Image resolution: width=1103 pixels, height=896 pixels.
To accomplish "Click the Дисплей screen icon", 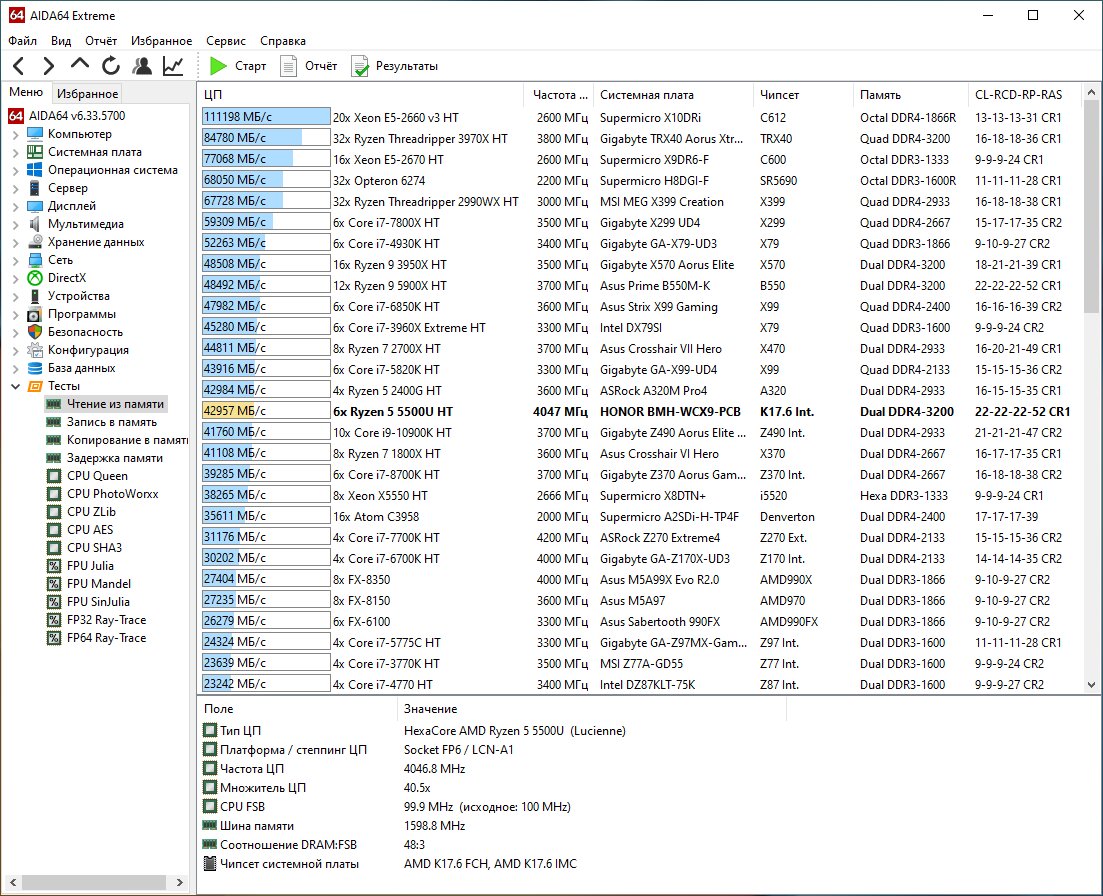I will 35,206.
